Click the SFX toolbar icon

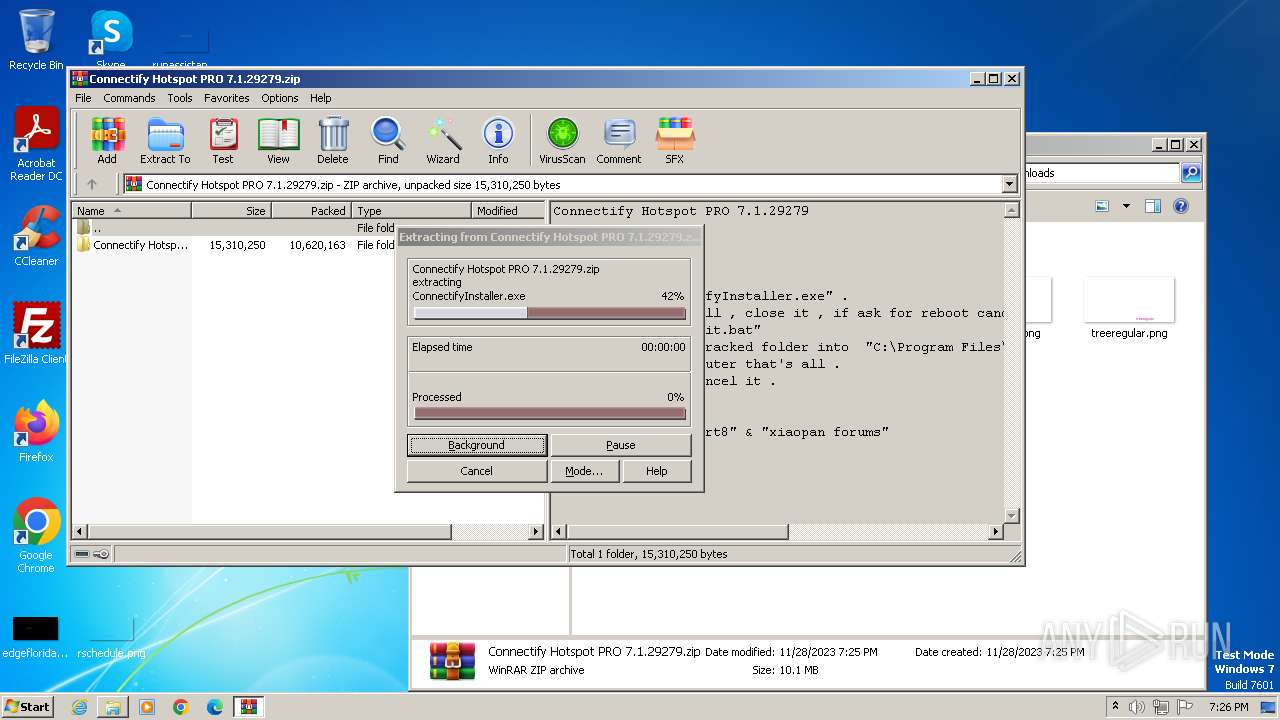(675, 140)
